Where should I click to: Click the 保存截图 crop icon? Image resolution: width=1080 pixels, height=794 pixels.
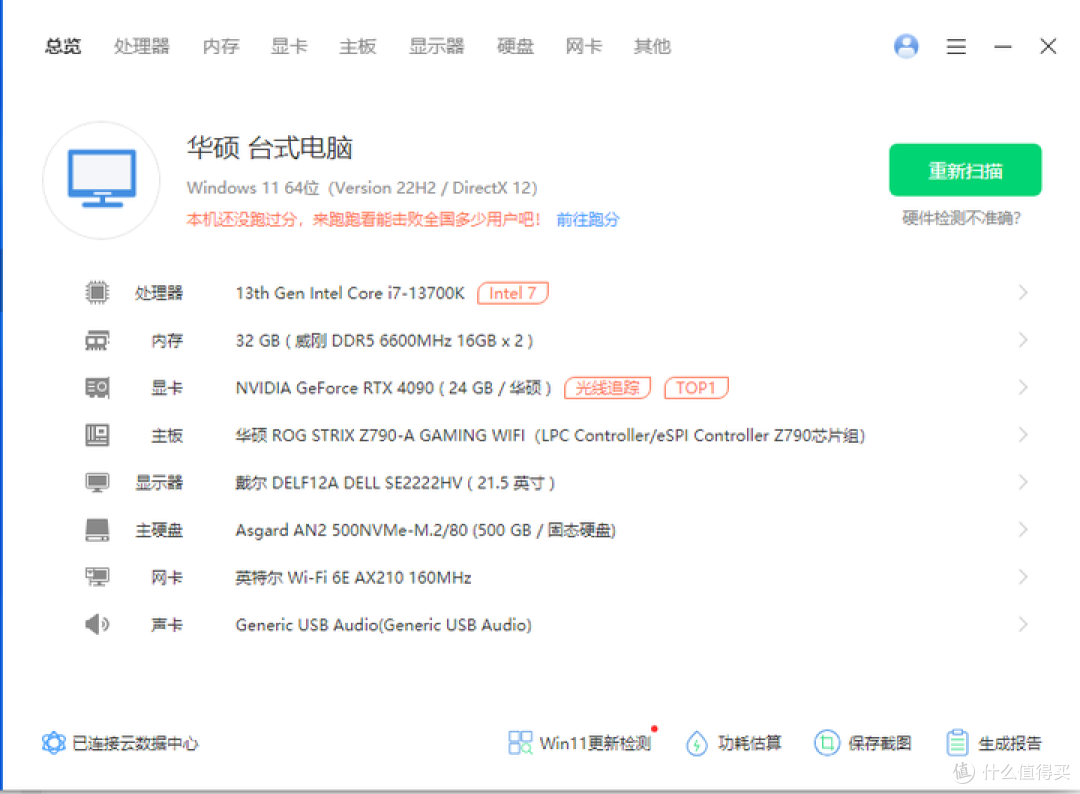point(827,743)
